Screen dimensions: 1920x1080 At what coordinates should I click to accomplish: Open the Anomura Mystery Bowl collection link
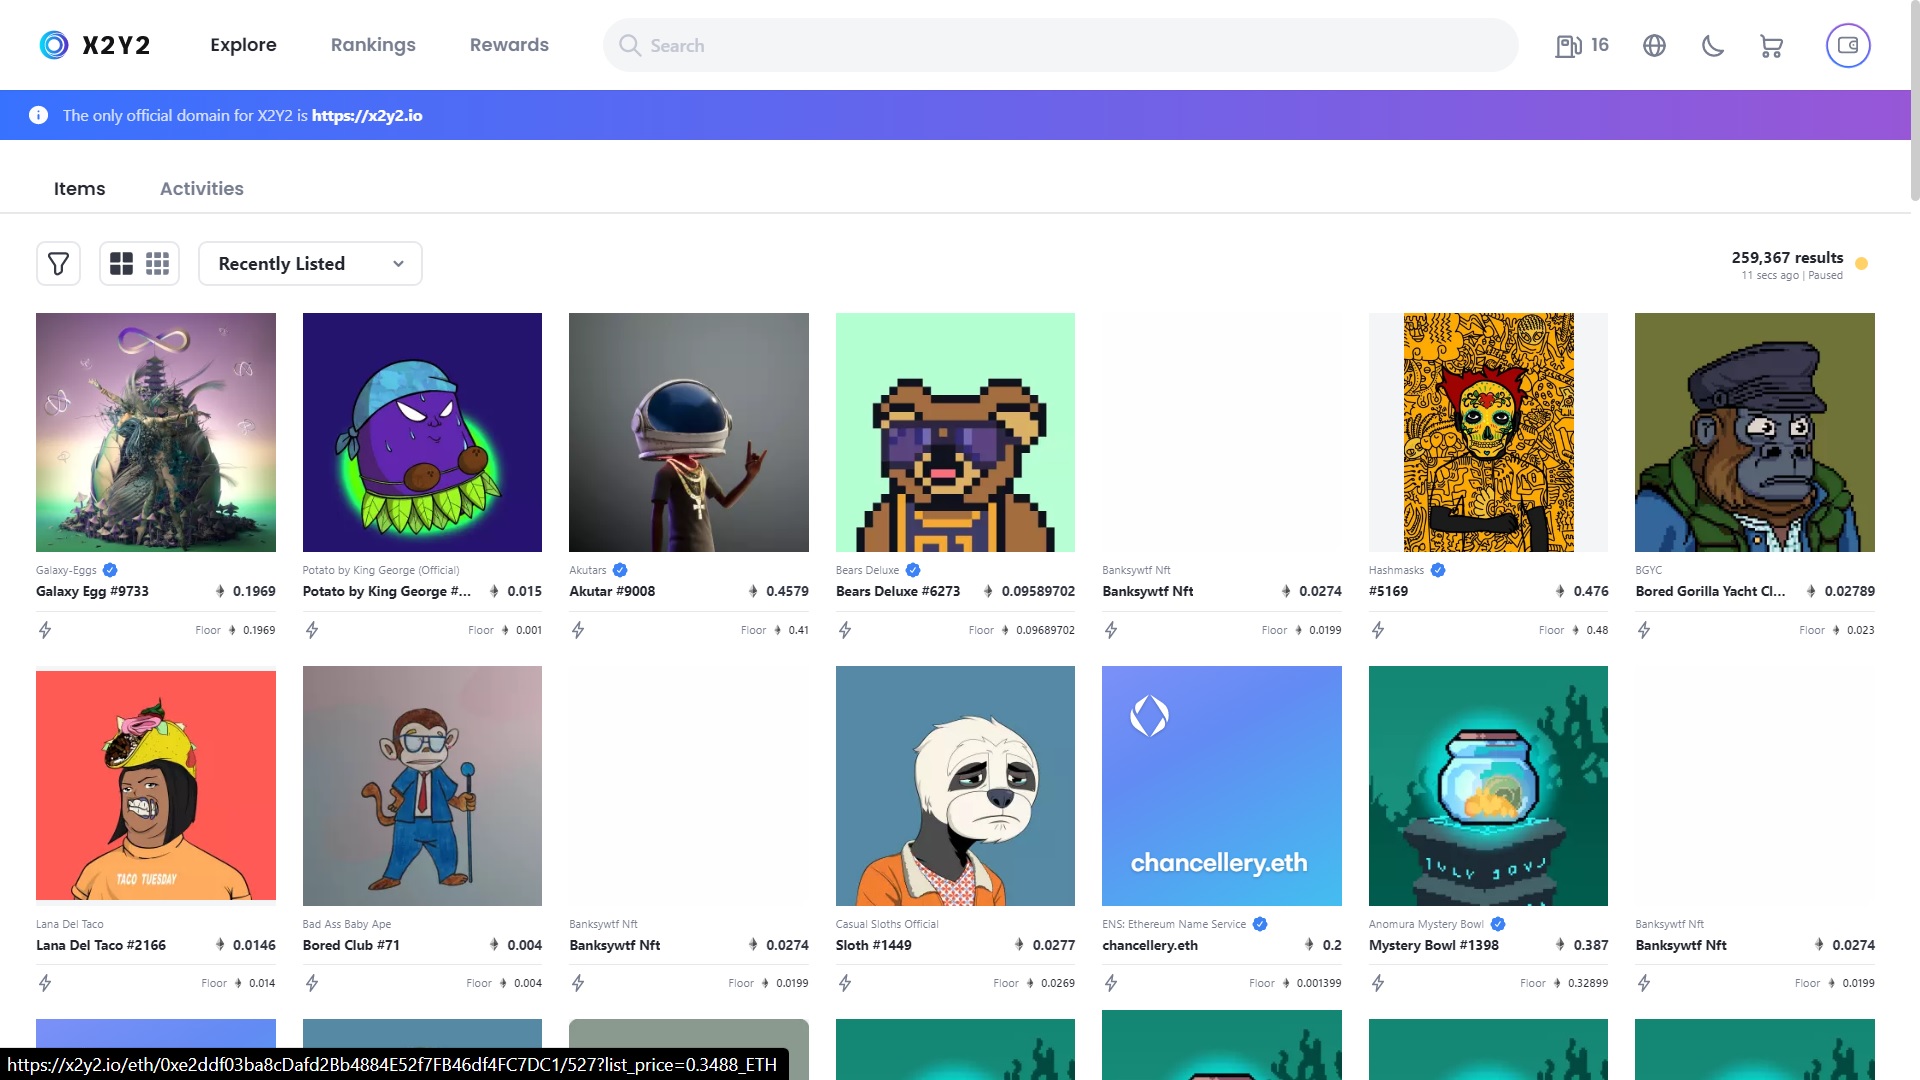[x=1426, y=924]
